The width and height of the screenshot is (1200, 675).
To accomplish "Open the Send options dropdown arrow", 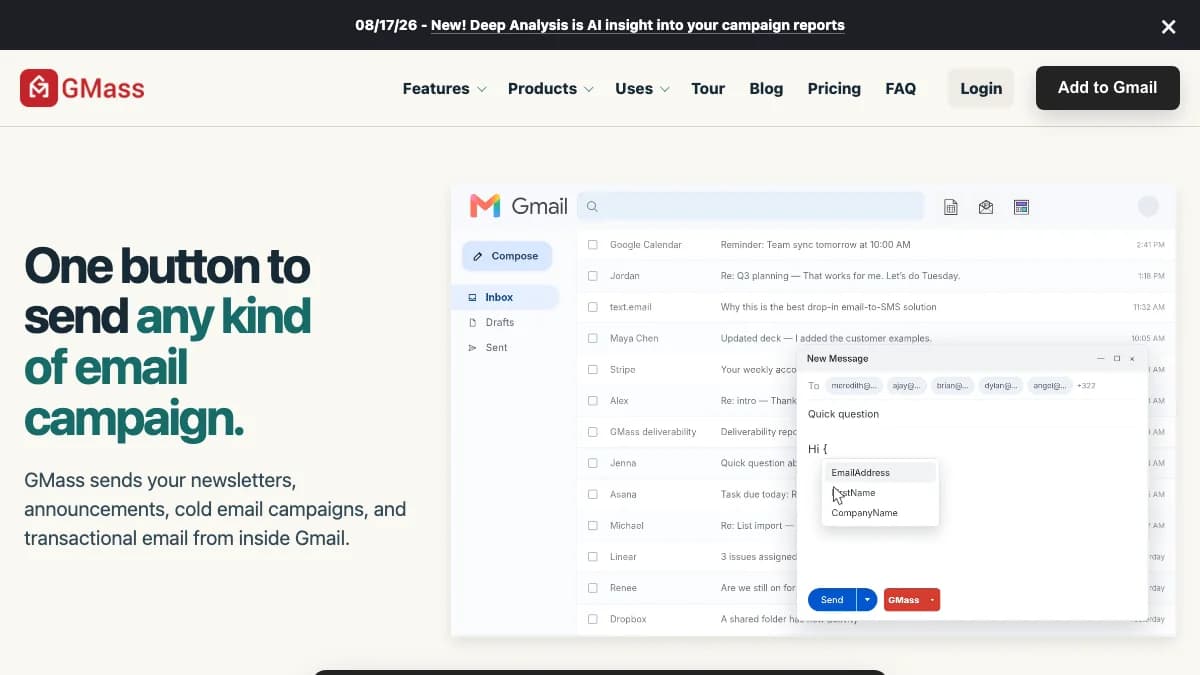I will click(867, 600).
